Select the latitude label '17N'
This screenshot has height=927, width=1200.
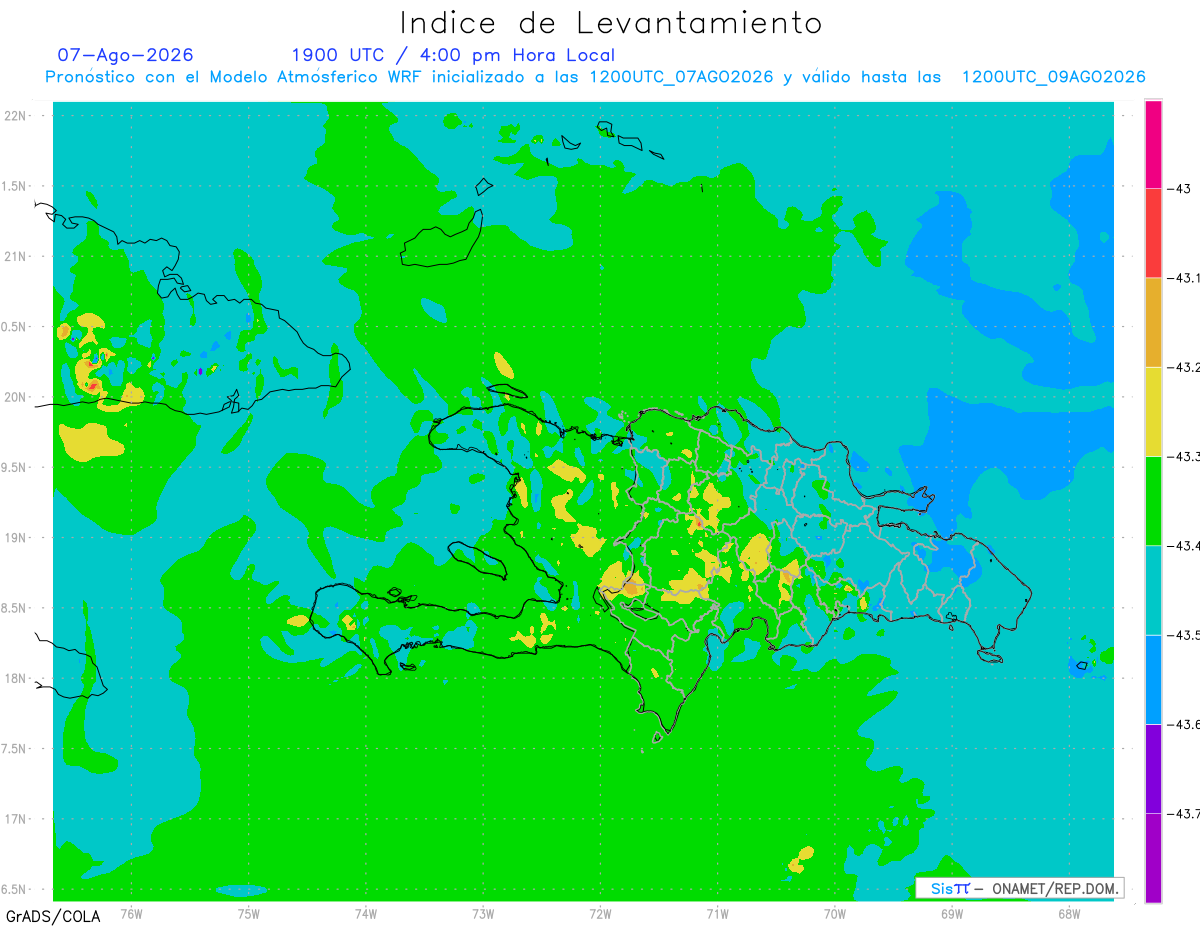point(15,819)
